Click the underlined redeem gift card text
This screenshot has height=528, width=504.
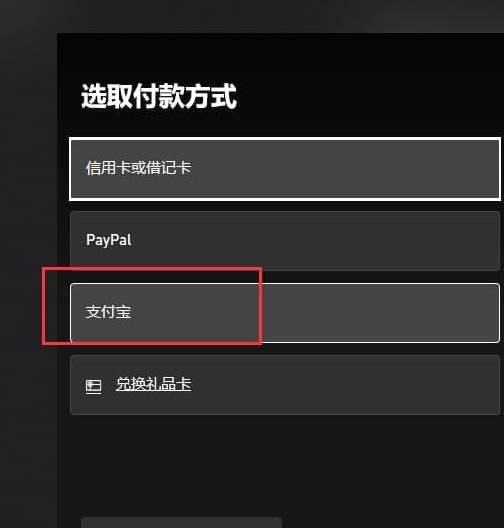click(x=154, y=384)
